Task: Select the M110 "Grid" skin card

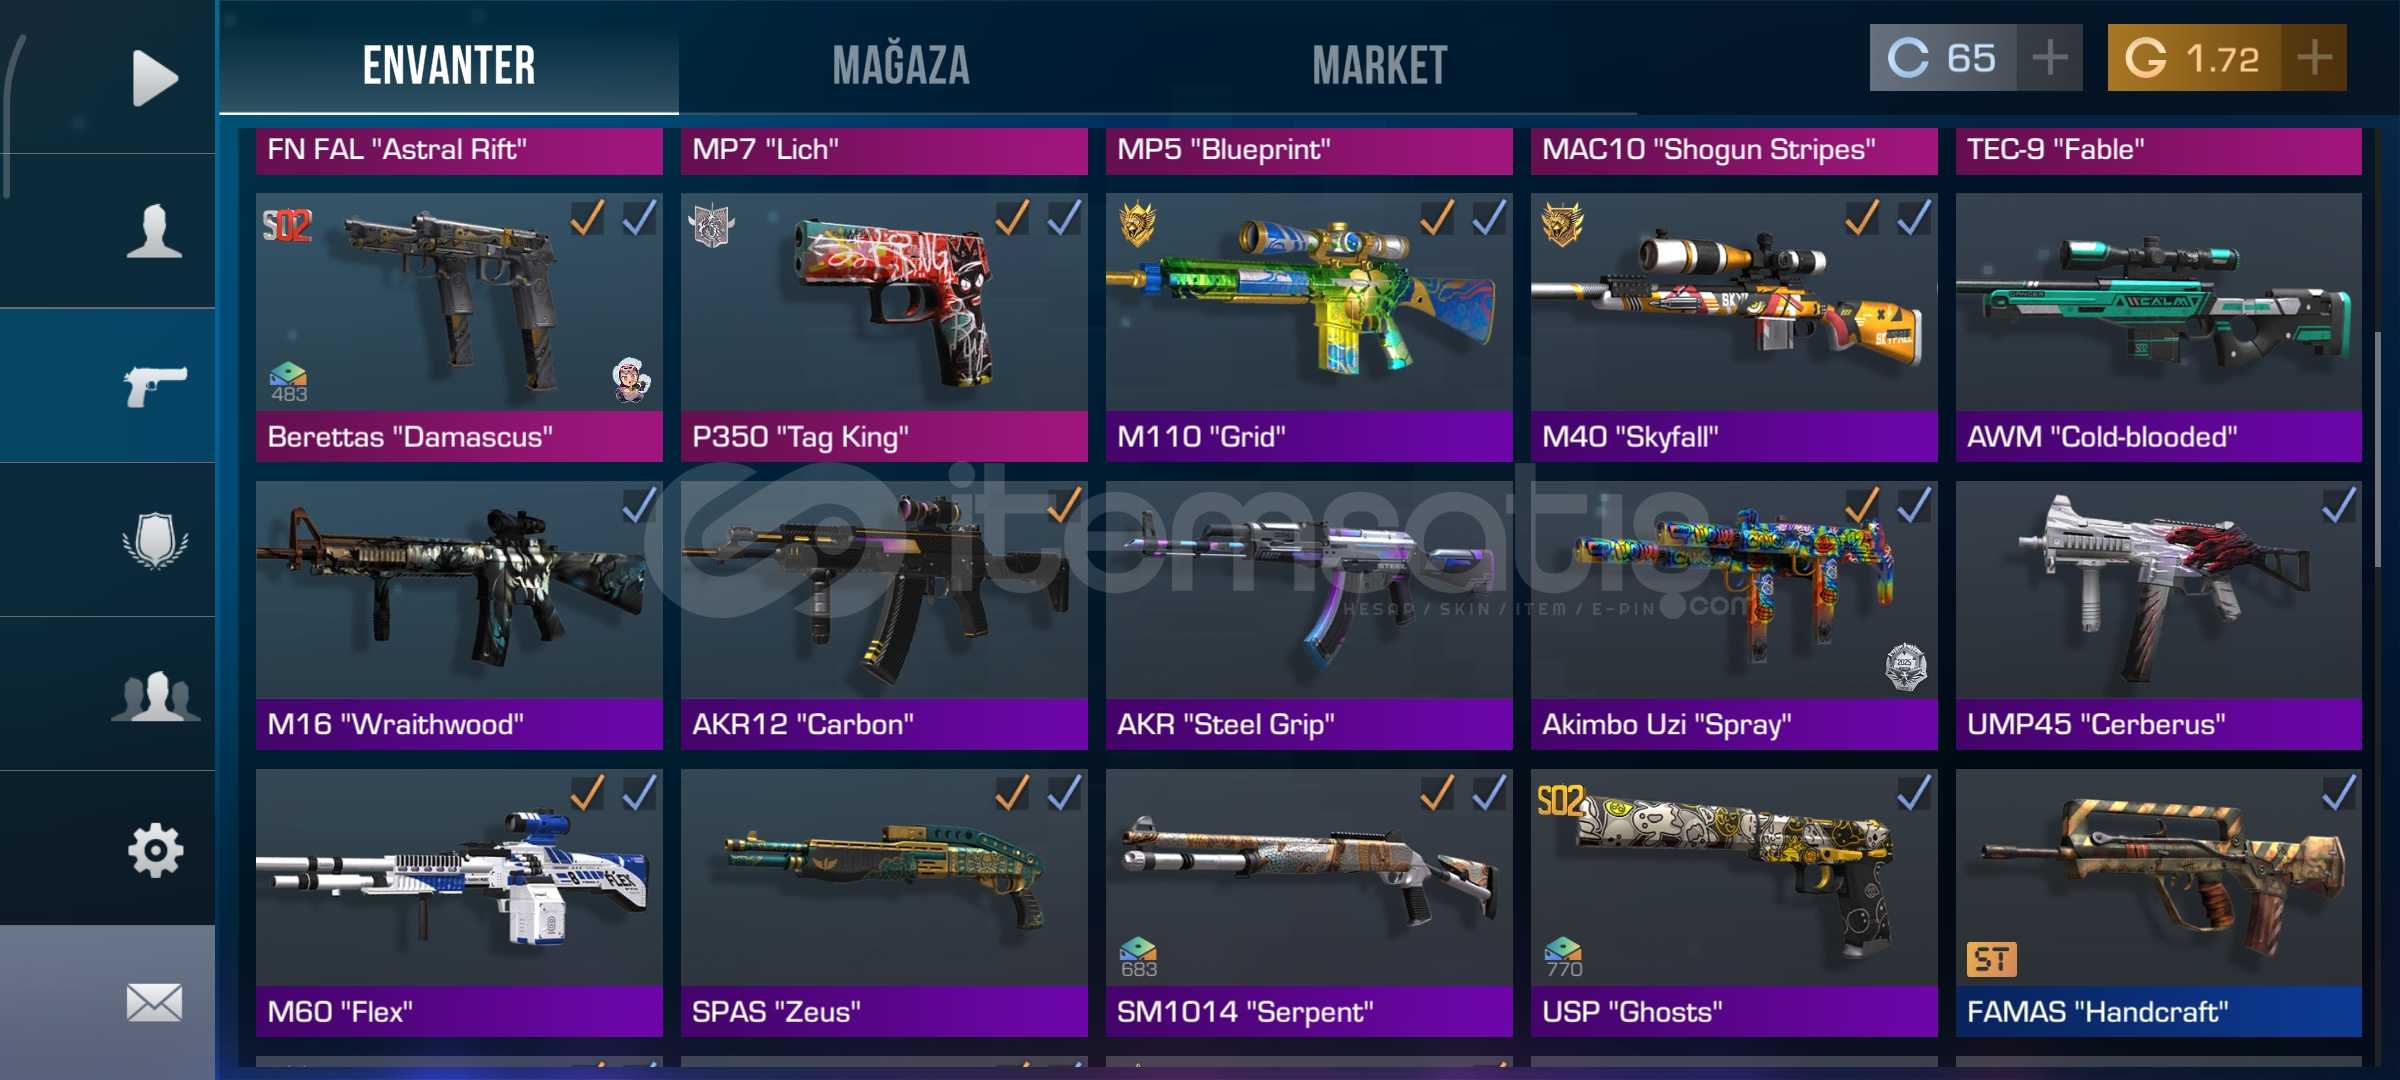Action: (x=1309, y=327)
